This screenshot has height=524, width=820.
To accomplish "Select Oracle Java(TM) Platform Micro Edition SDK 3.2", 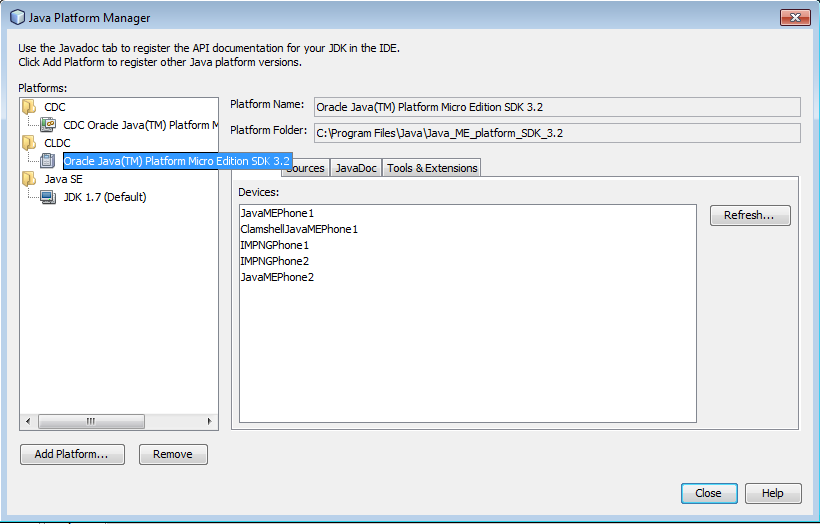I will pos(177,161).
